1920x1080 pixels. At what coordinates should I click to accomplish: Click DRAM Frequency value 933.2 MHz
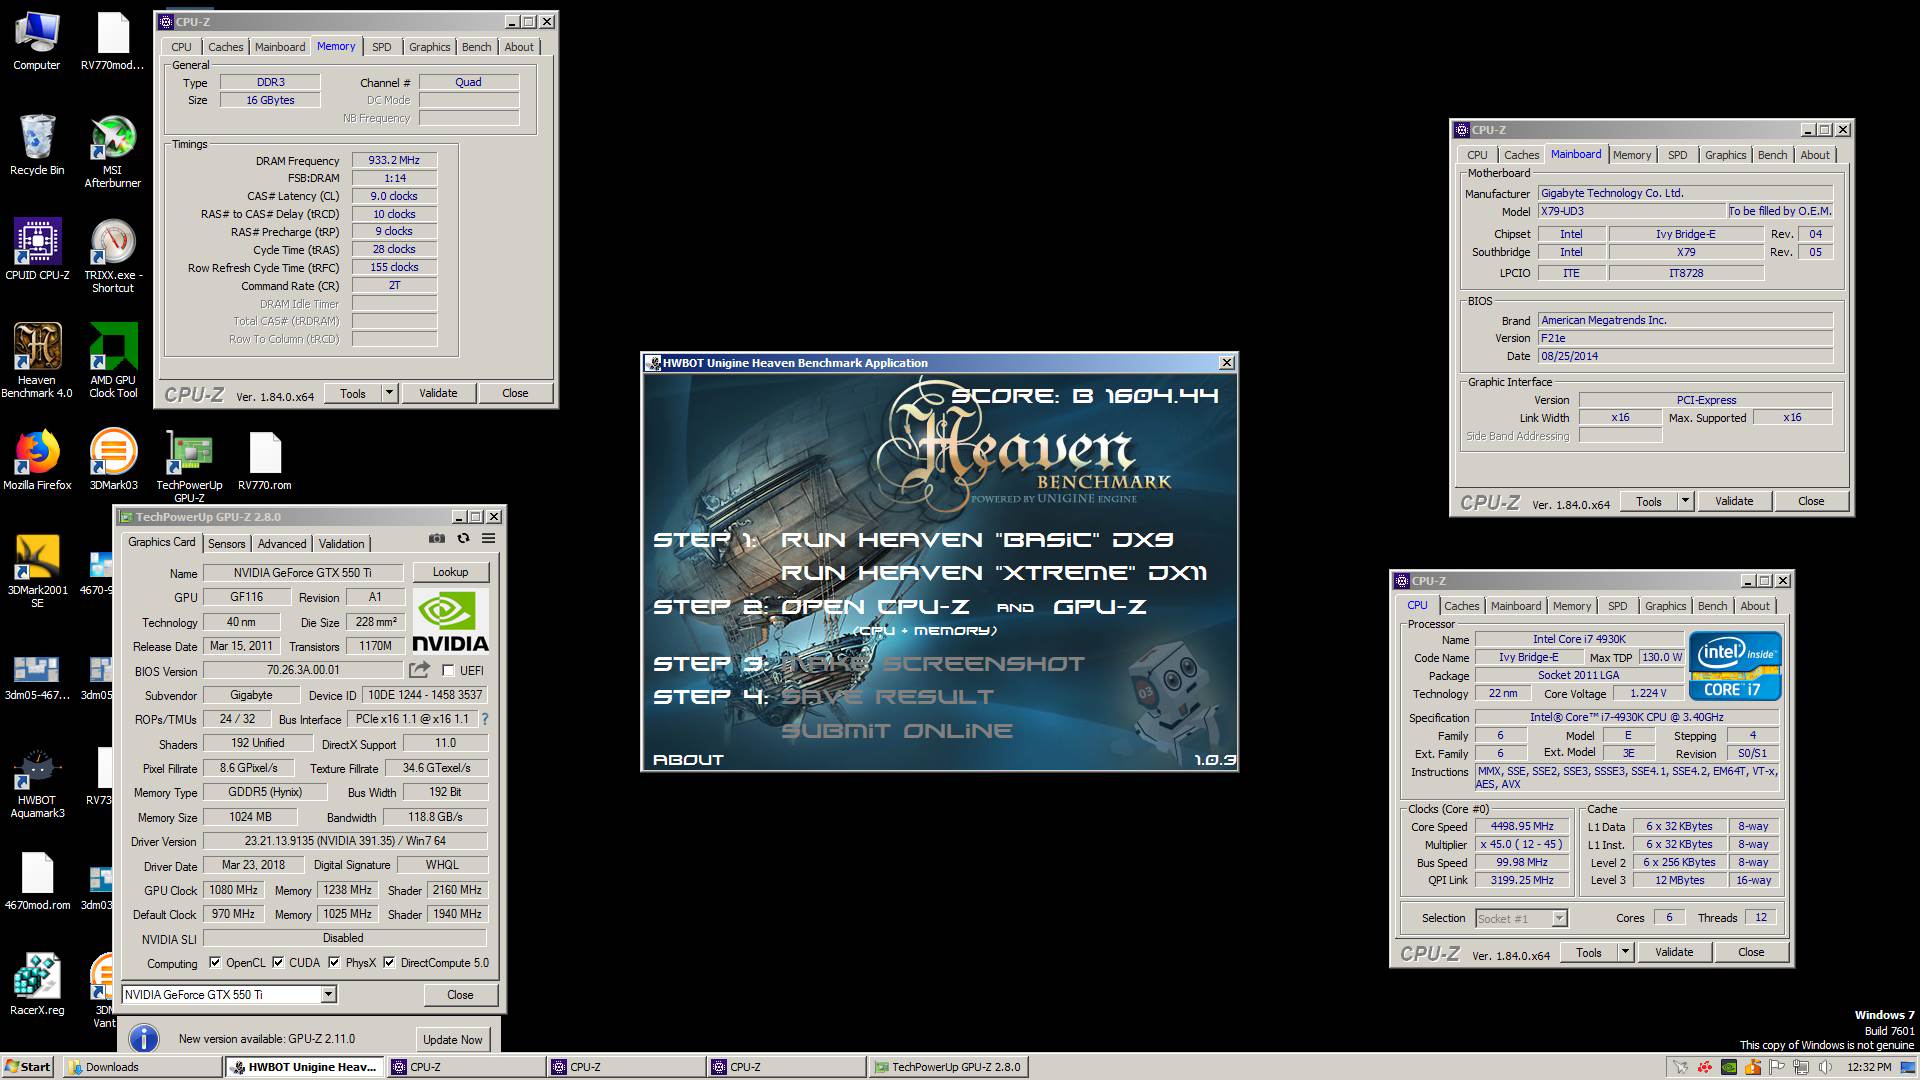pos(394,160)
